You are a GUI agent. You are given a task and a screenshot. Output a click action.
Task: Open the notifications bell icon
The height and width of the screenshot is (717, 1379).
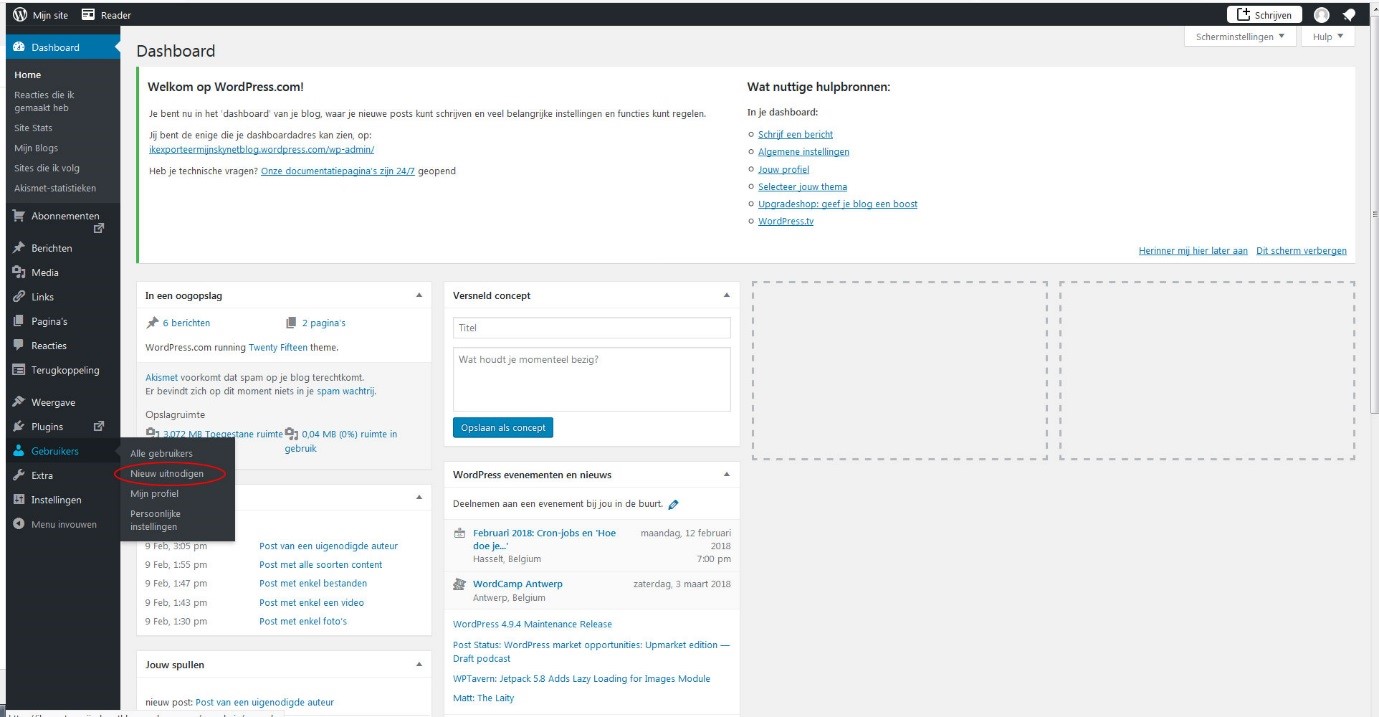1349,14
